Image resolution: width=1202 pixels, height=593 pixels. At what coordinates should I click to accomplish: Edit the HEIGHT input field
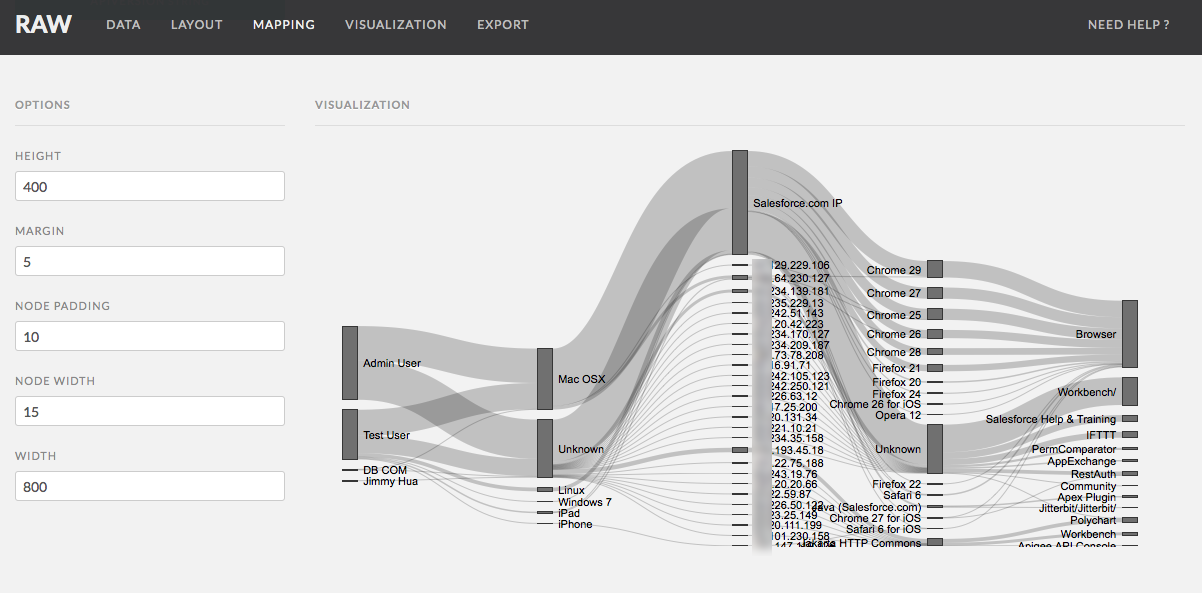coord(149,186)
